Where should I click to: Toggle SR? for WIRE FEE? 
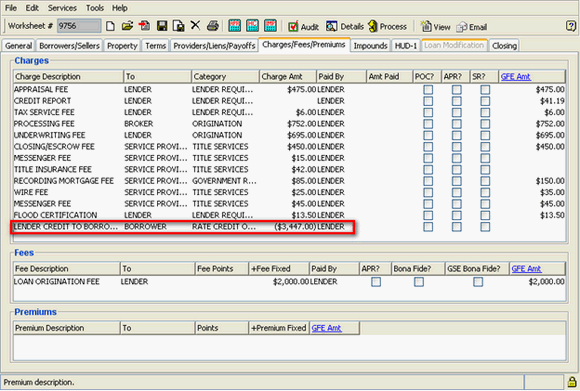click(x=485, y=193)
